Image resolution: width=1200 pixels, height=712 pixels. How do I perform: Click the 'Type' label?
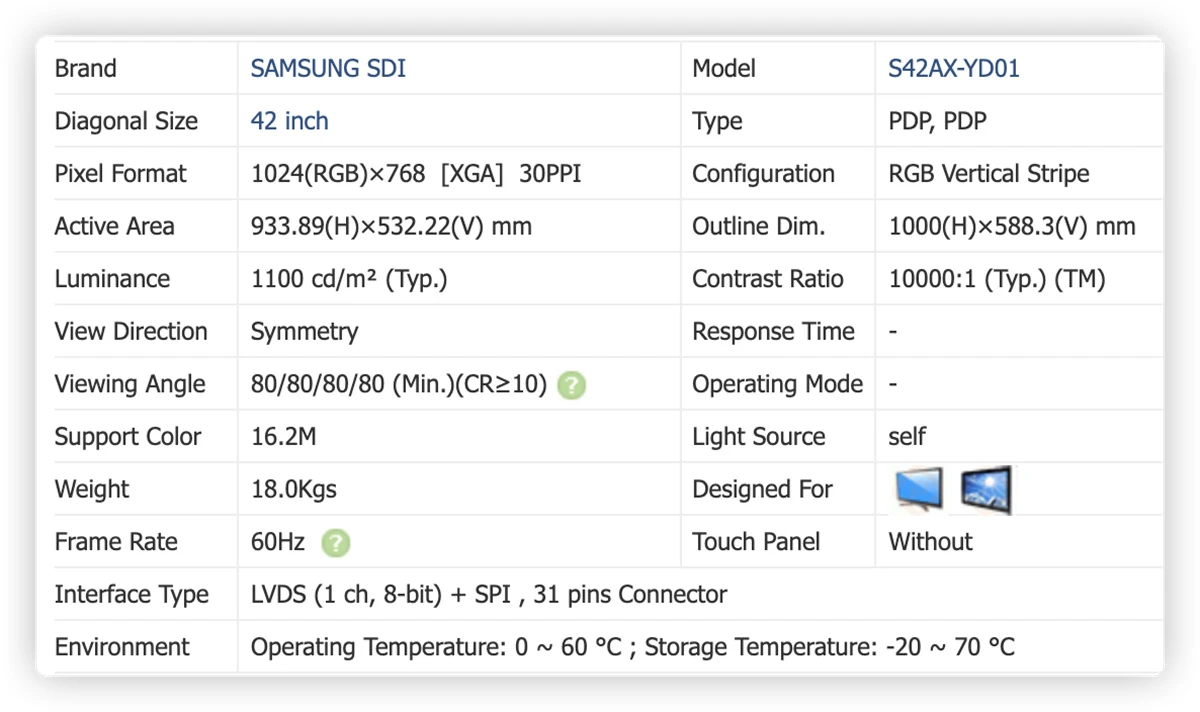point(717,122)
